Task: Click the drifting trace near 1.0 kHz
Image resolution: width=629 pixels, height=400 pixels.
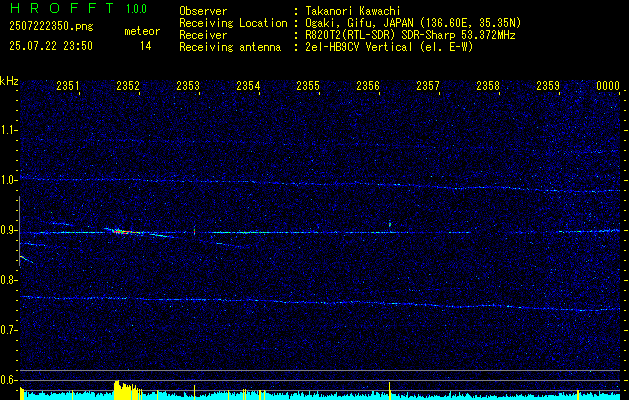Action: pos(320,184)
